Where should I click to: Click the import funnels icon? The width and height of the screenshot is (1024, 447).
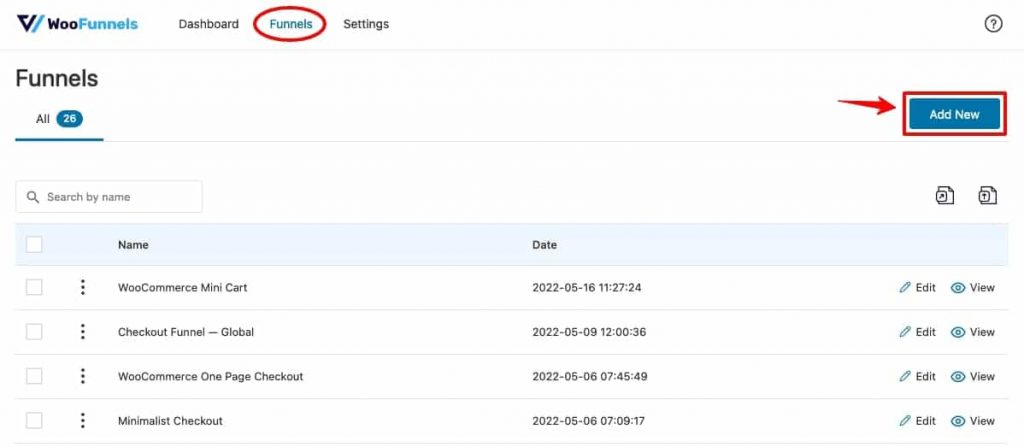click(987, 195)
